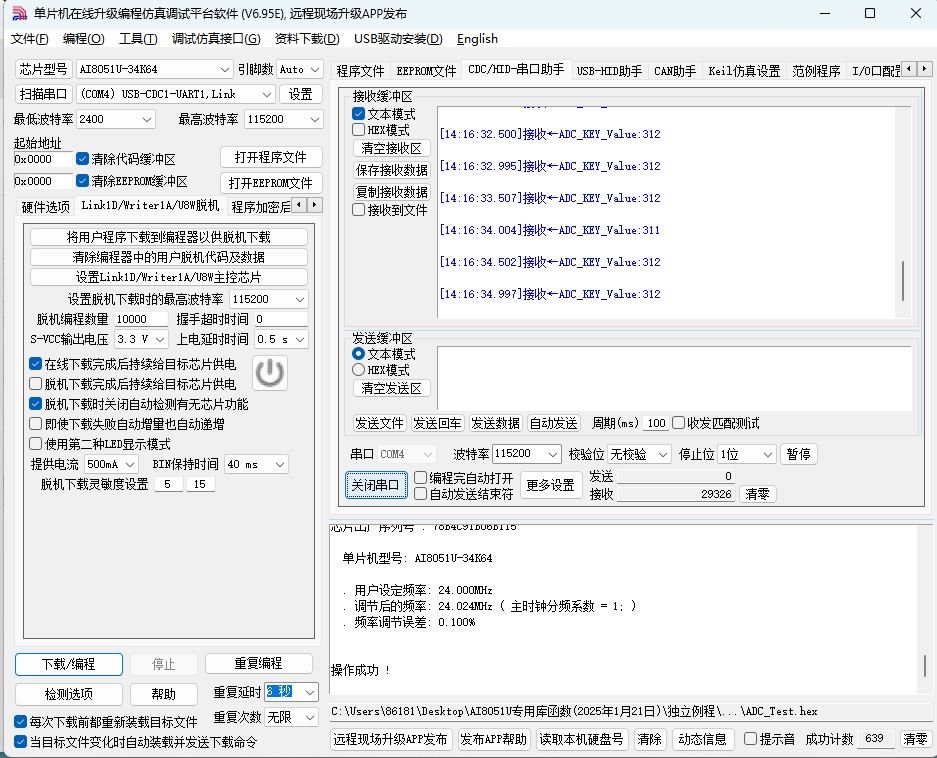
Task: Click 周期(ms) input field showing 100
Action: click(x=656, y=423)
